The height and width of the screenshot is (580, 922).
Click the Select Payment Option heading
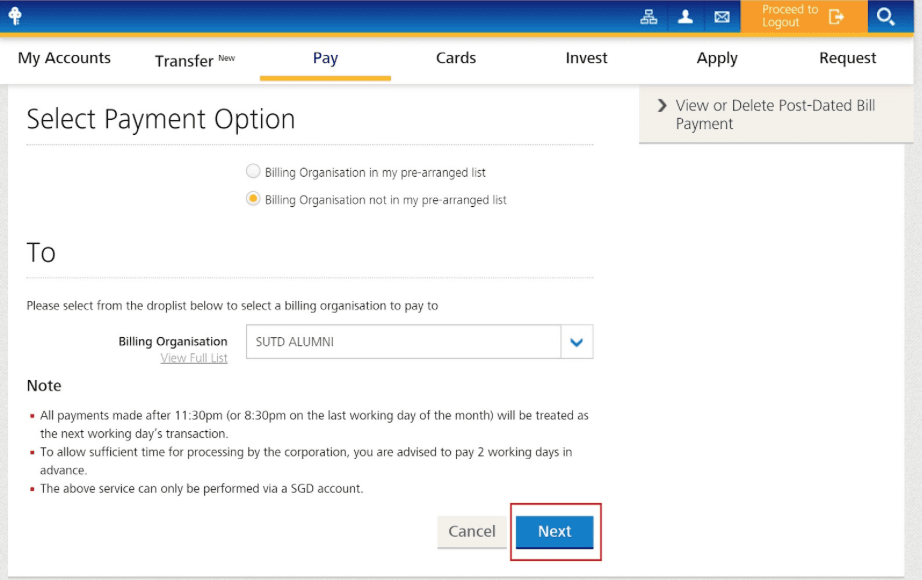click(x=161, y=119)
